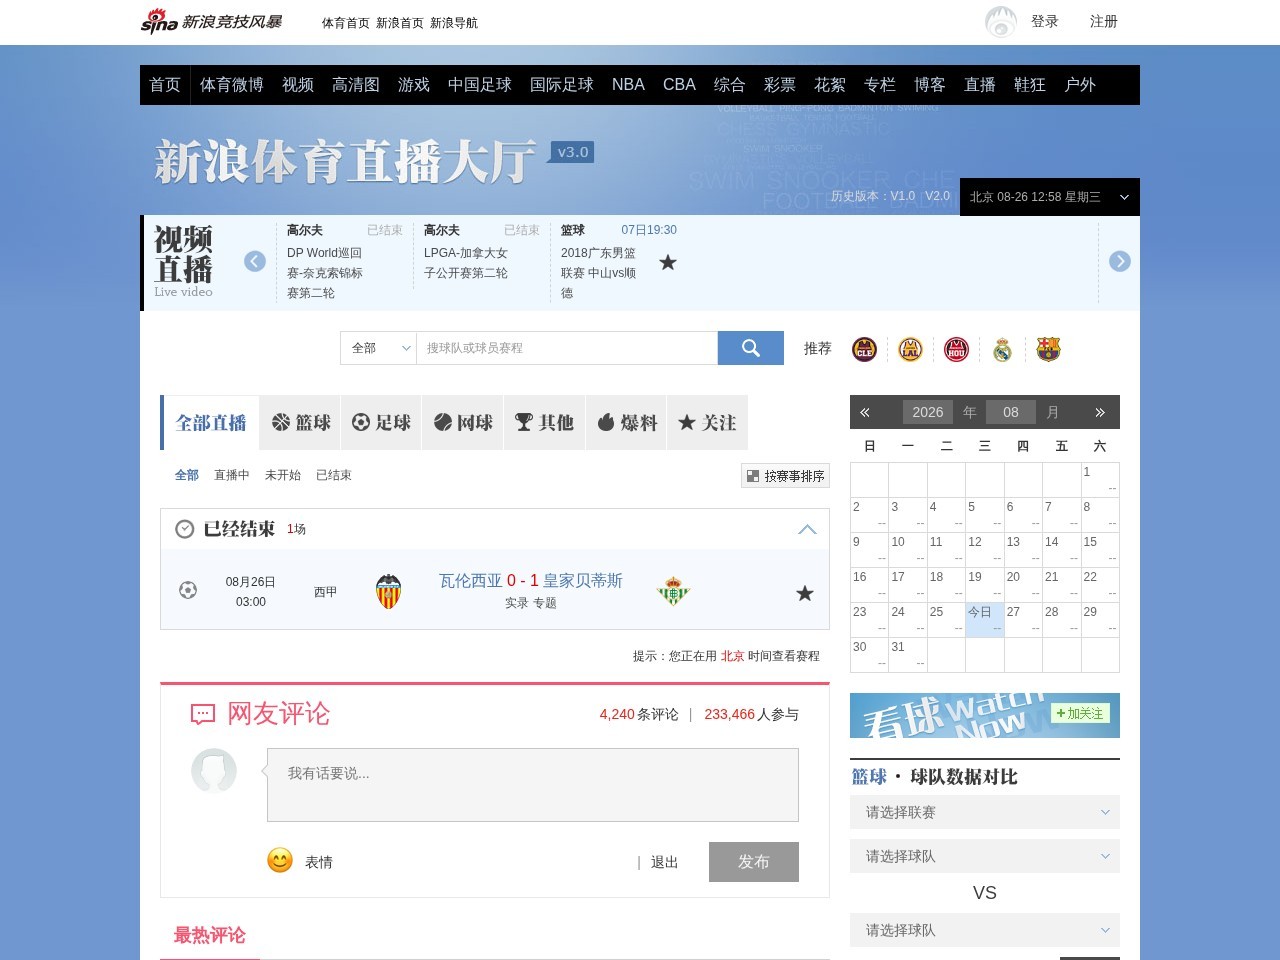1280x960 pixels.
Task: Switch to the 爆料 tab
Action: (x=627, y=423)
